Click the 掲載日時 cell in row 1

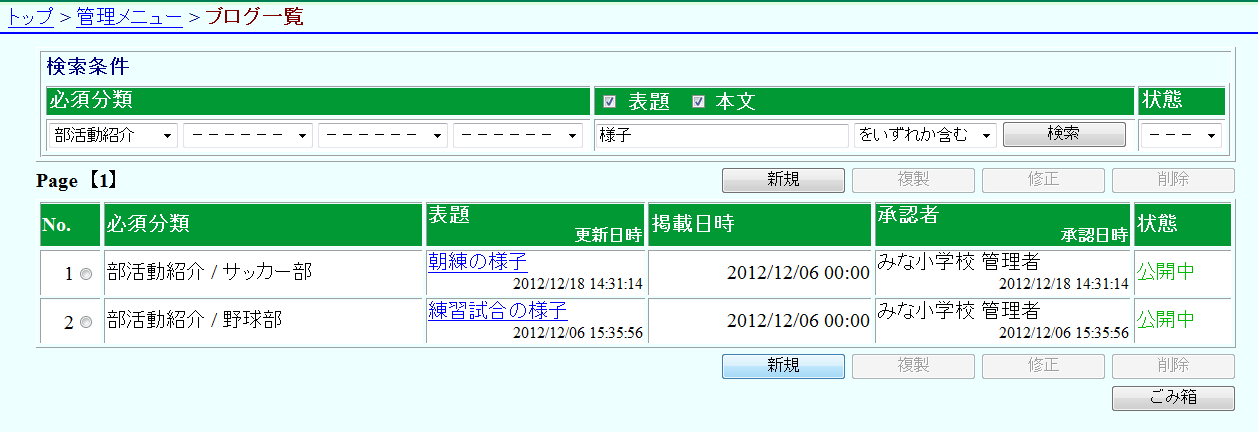click(x=760, y=273)
